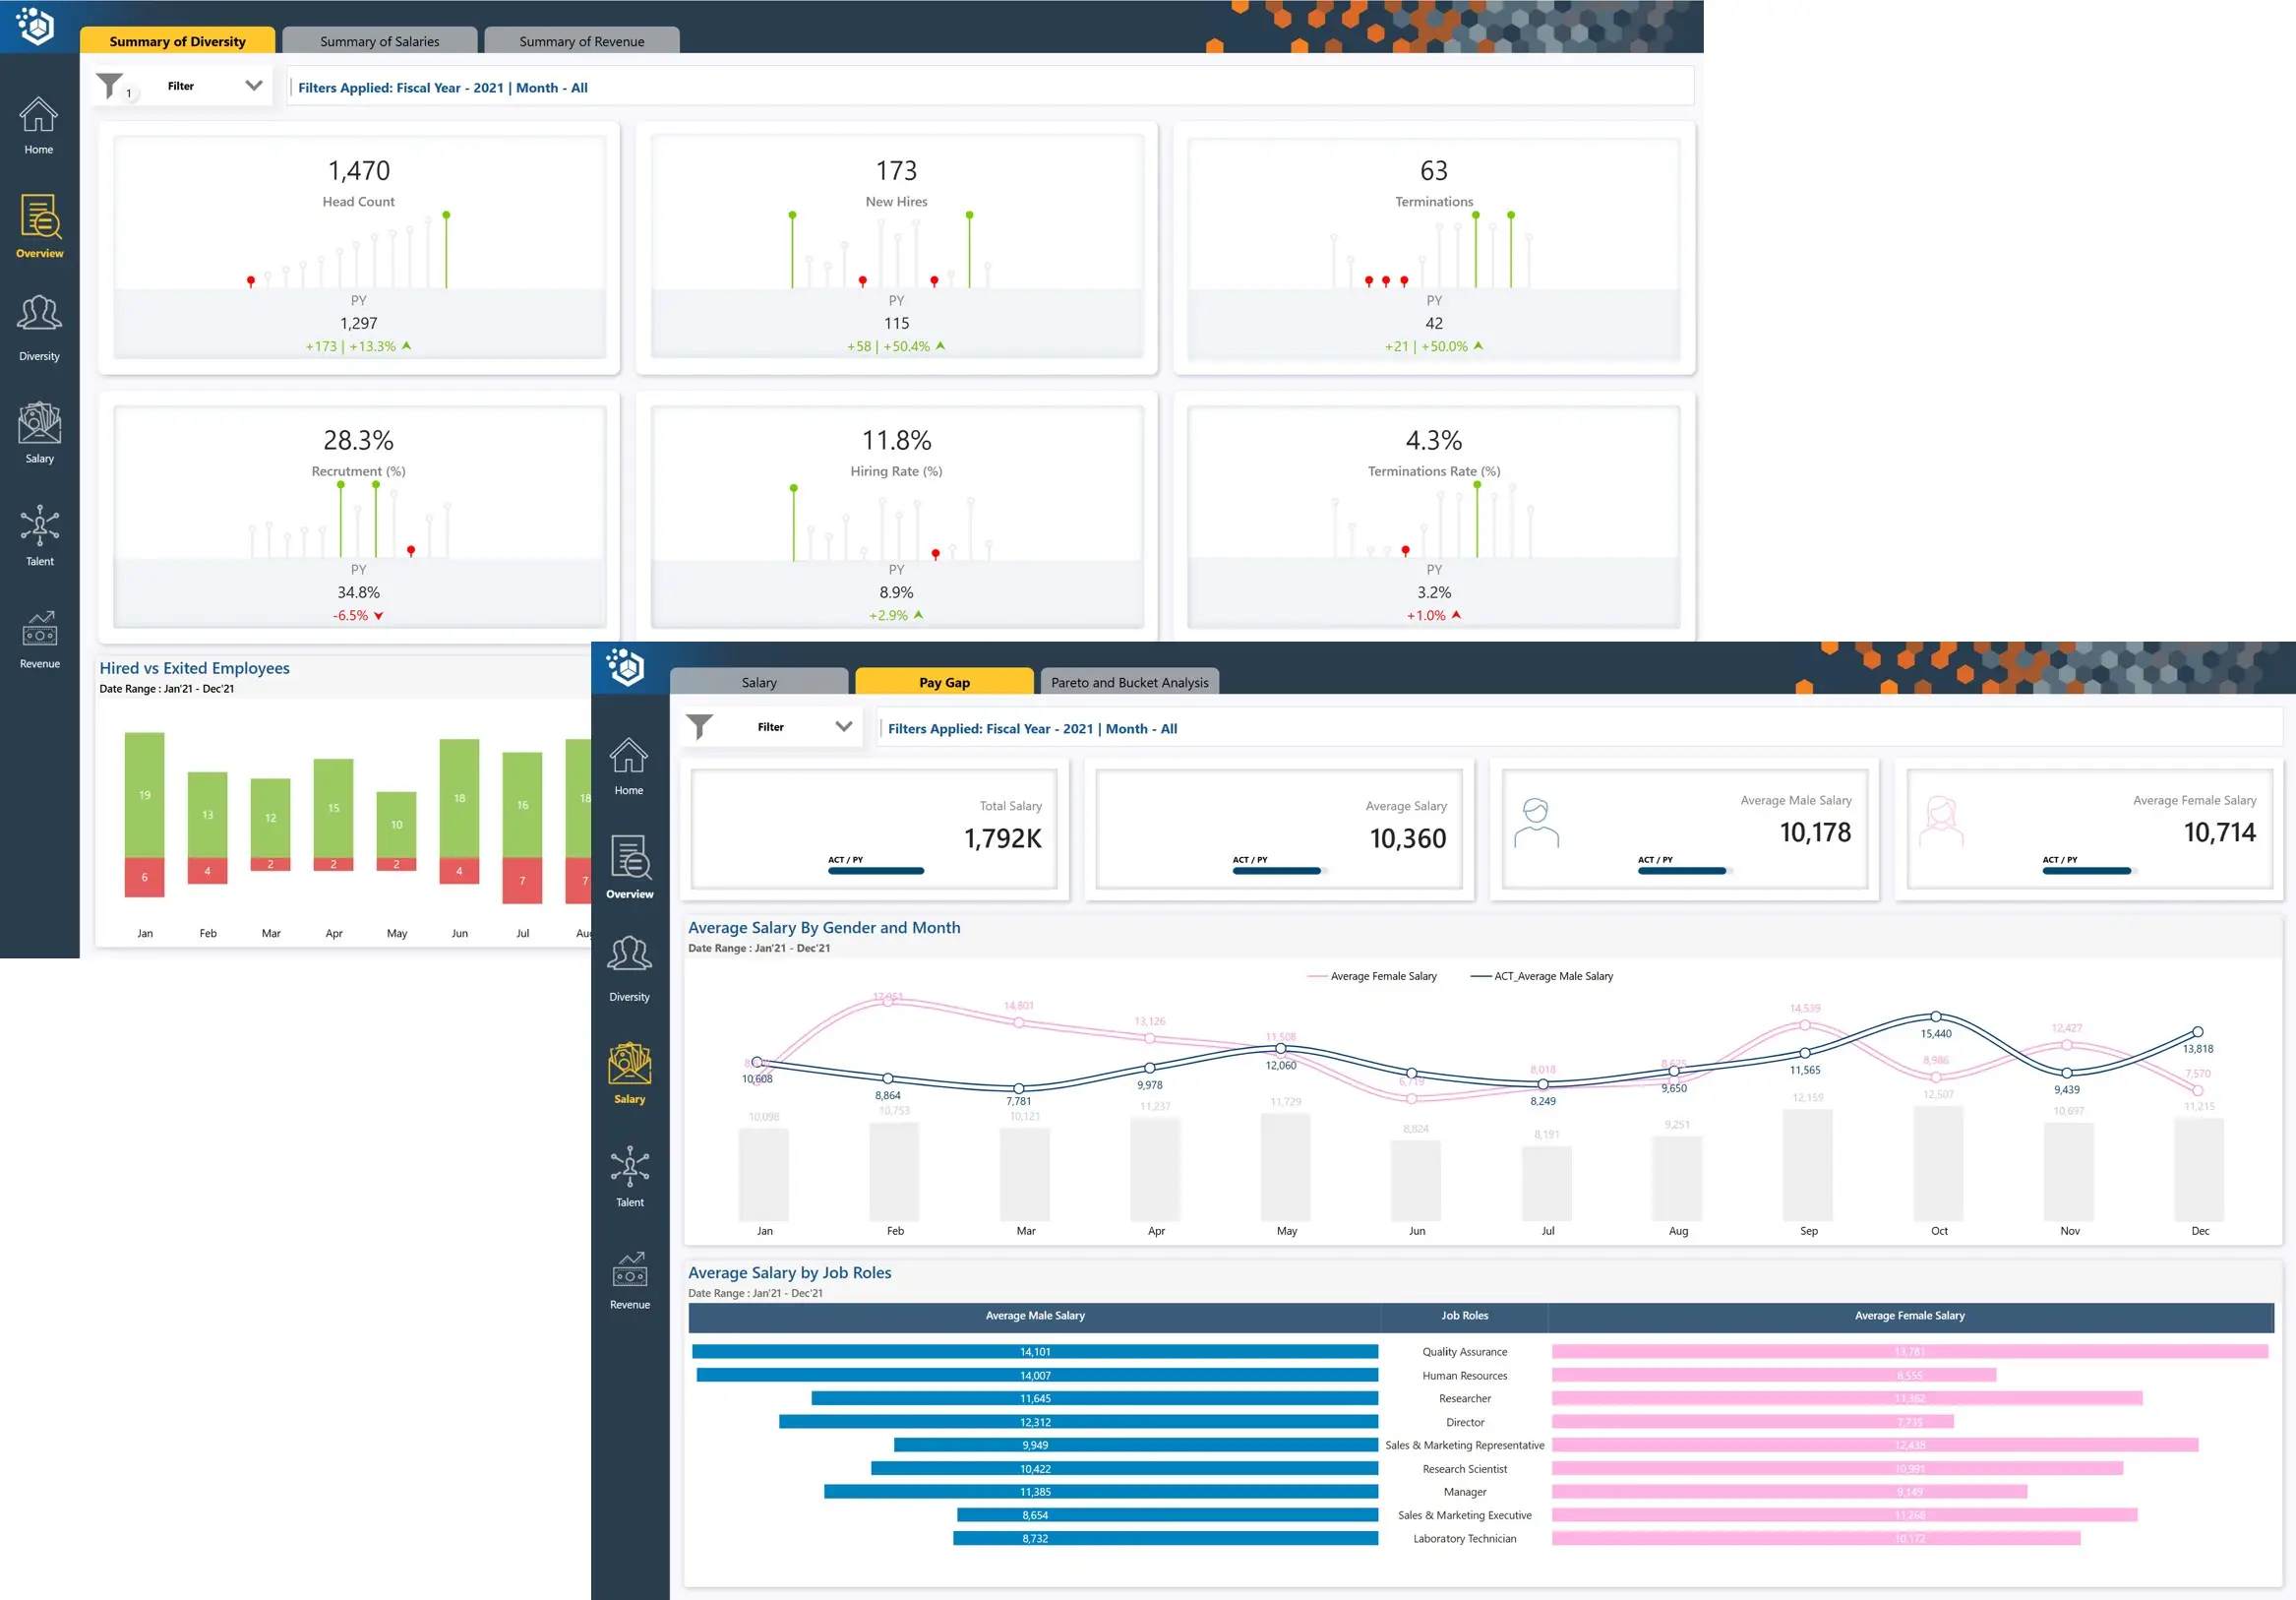Open Revenue icon in top-left dashboard sidebar
Image resolution: width=2296 pixels, height=1600 pixels.
click(x=39, y=630)
